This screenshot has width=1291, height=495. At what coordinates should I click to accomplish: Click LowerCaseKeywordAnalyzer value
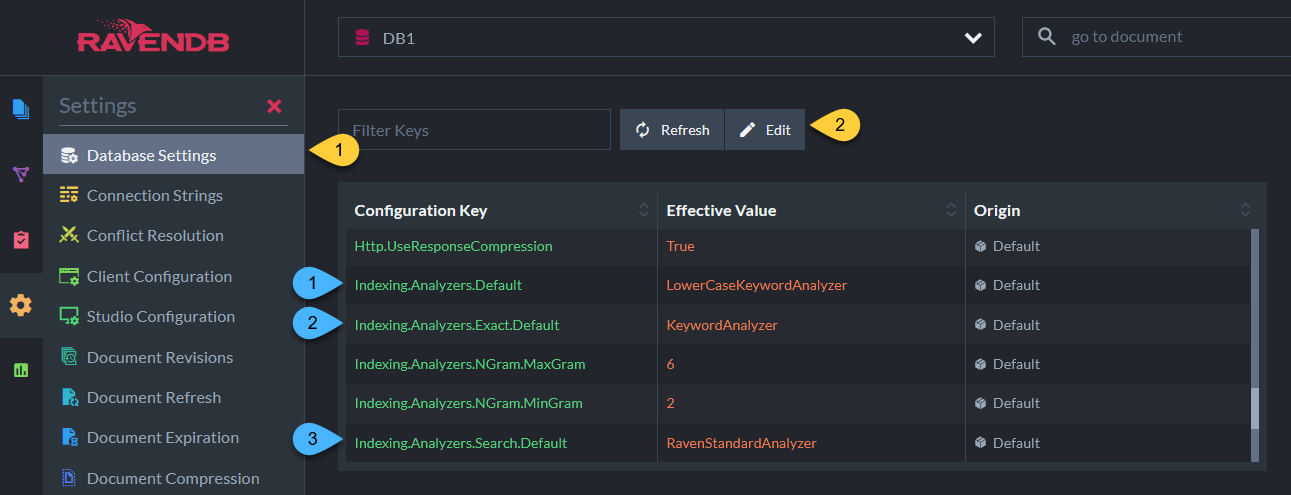coord(757,285)
